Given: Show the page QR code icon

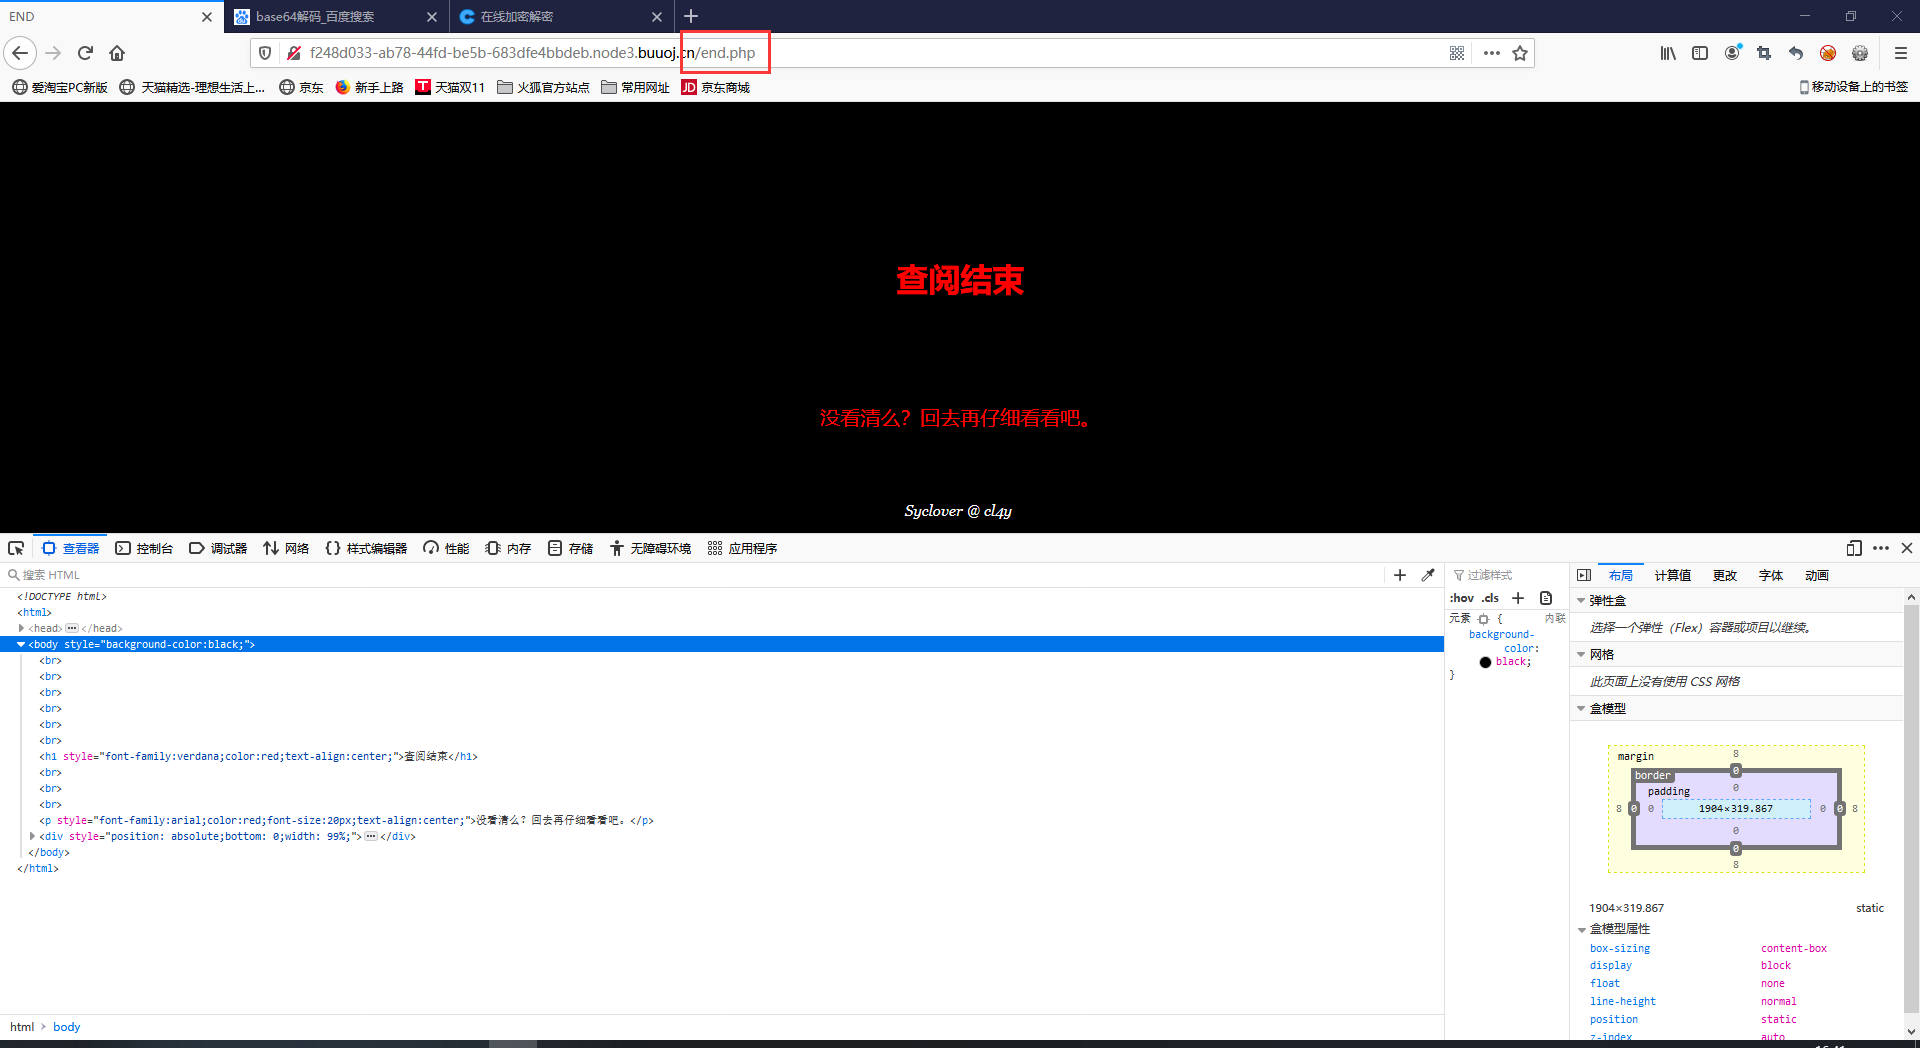Looking at the screenshot, I should click(x=1457, y=53).
